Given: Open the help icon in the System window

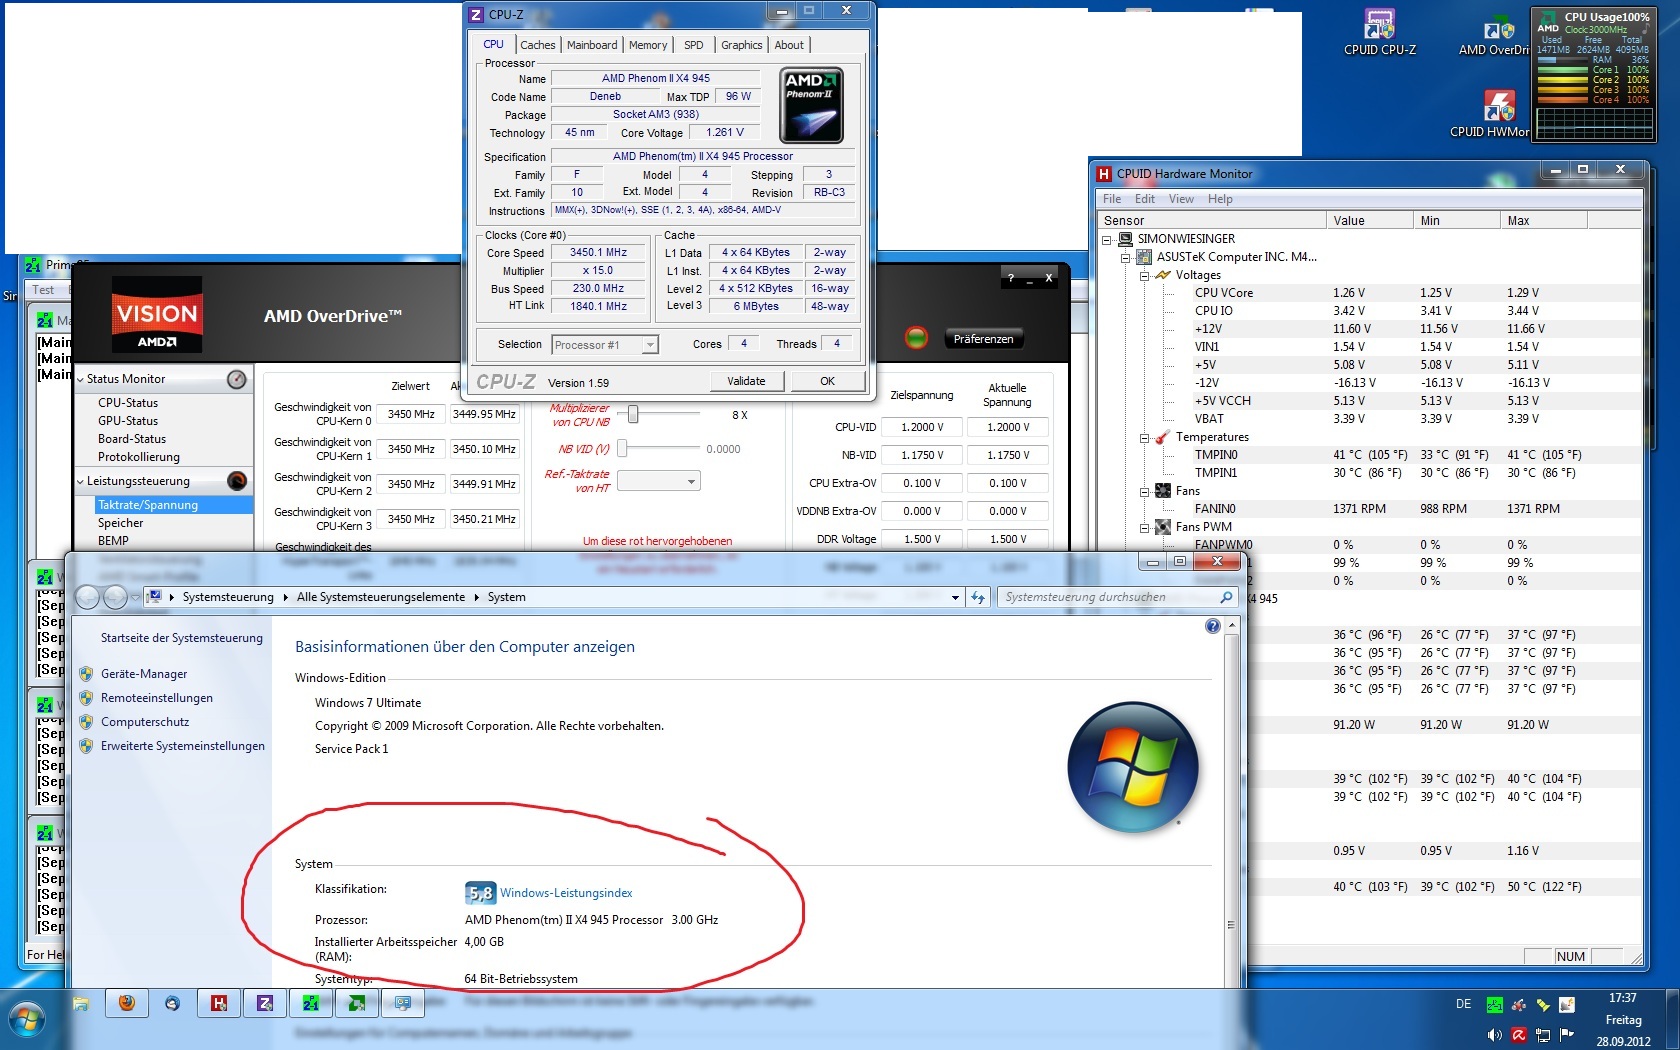Looking at the screenshot, I should 1213,626.
